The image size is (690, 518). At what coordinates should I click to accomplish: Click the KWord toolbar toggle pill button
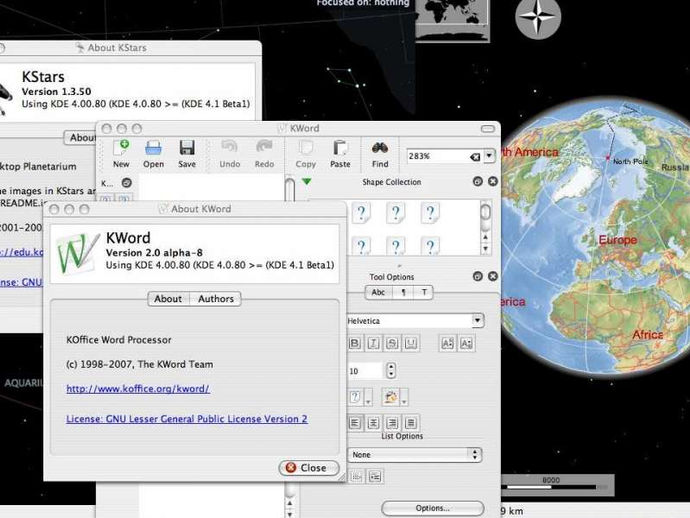click(488, 129)
